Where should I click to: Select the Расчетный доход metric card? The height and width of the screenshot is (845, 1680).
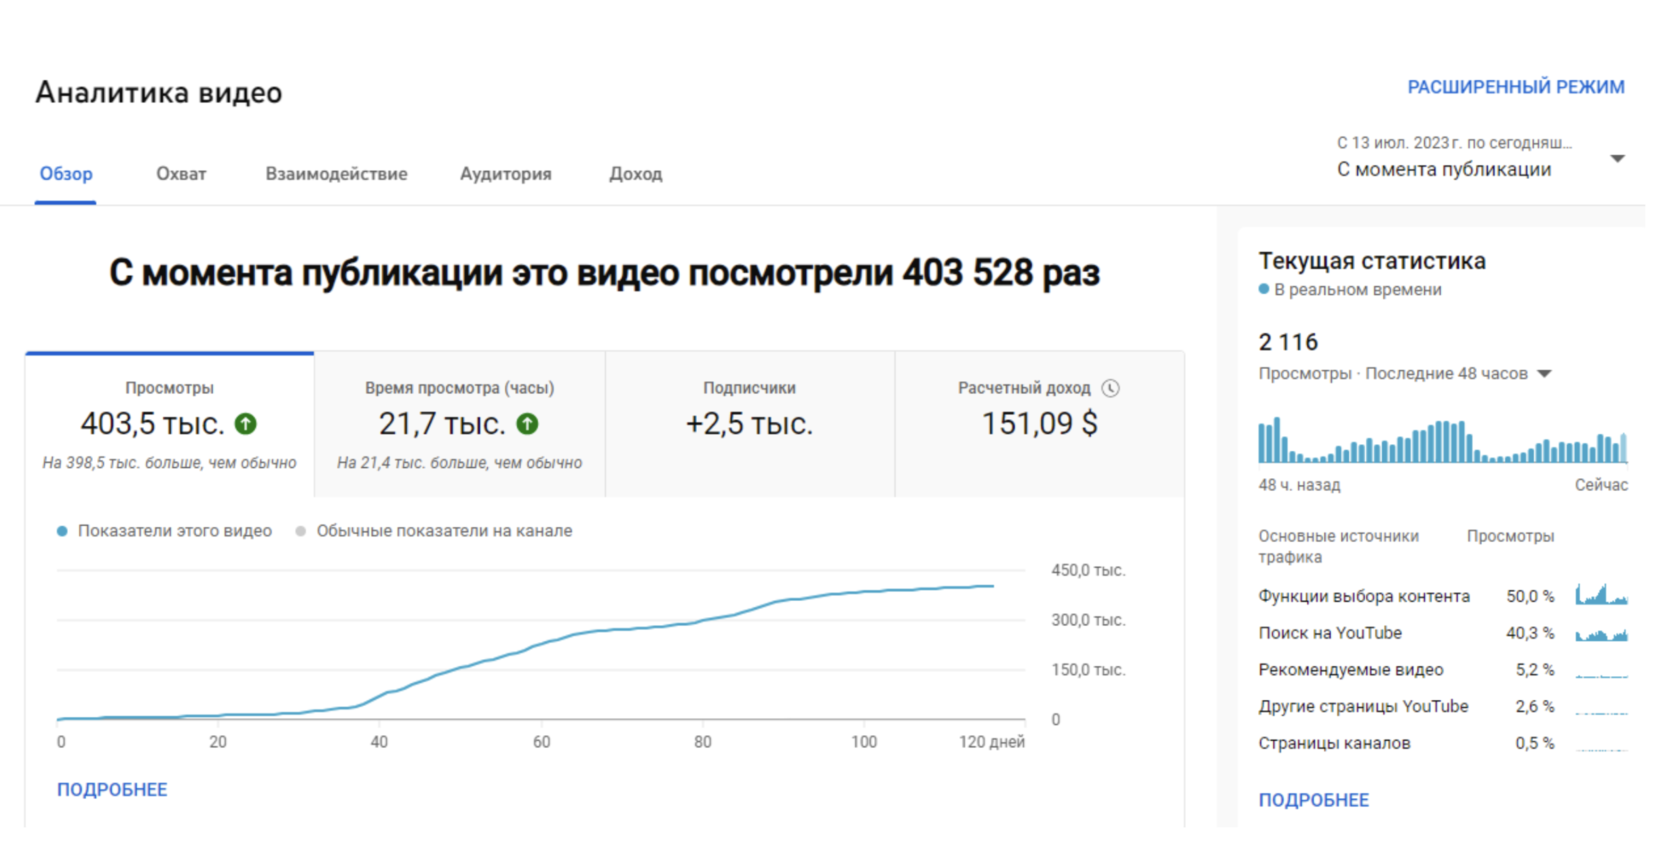tap(1040, 424)
